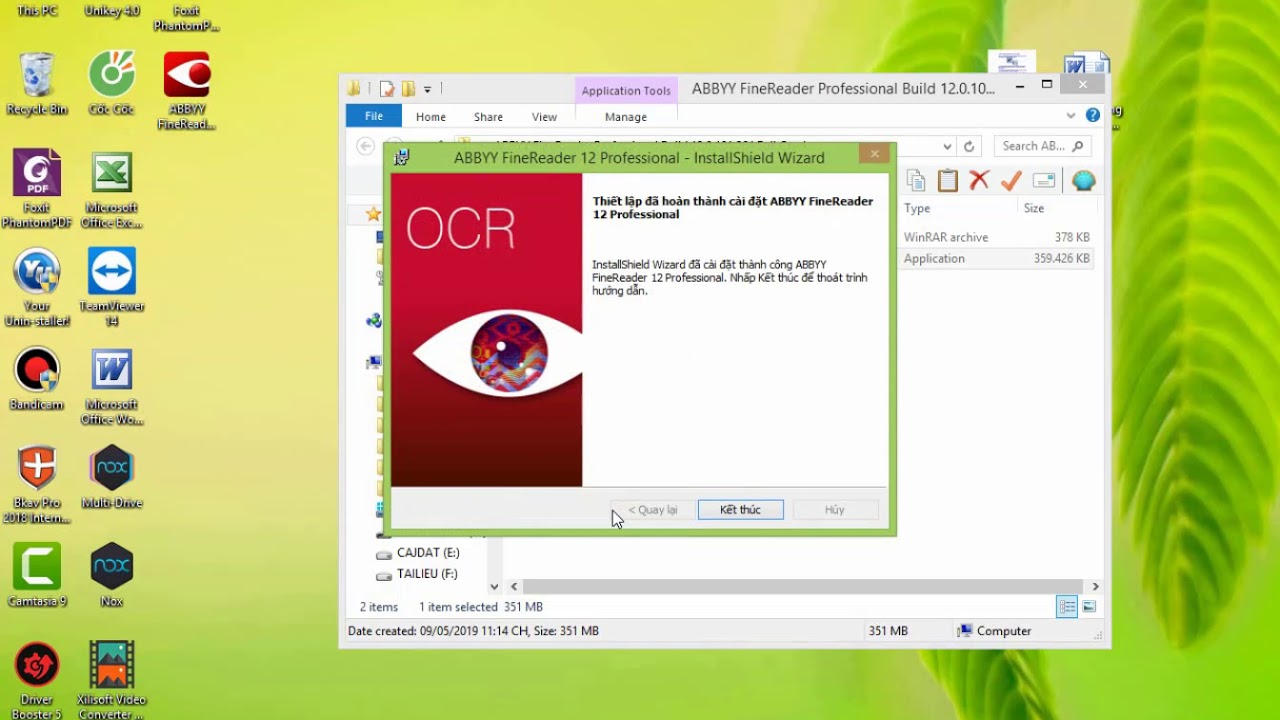Viewport: 1280px width, 720px height.
Task: Open the Manage ribbon tab
Action: pyautogui.click(x=626, y=117)
